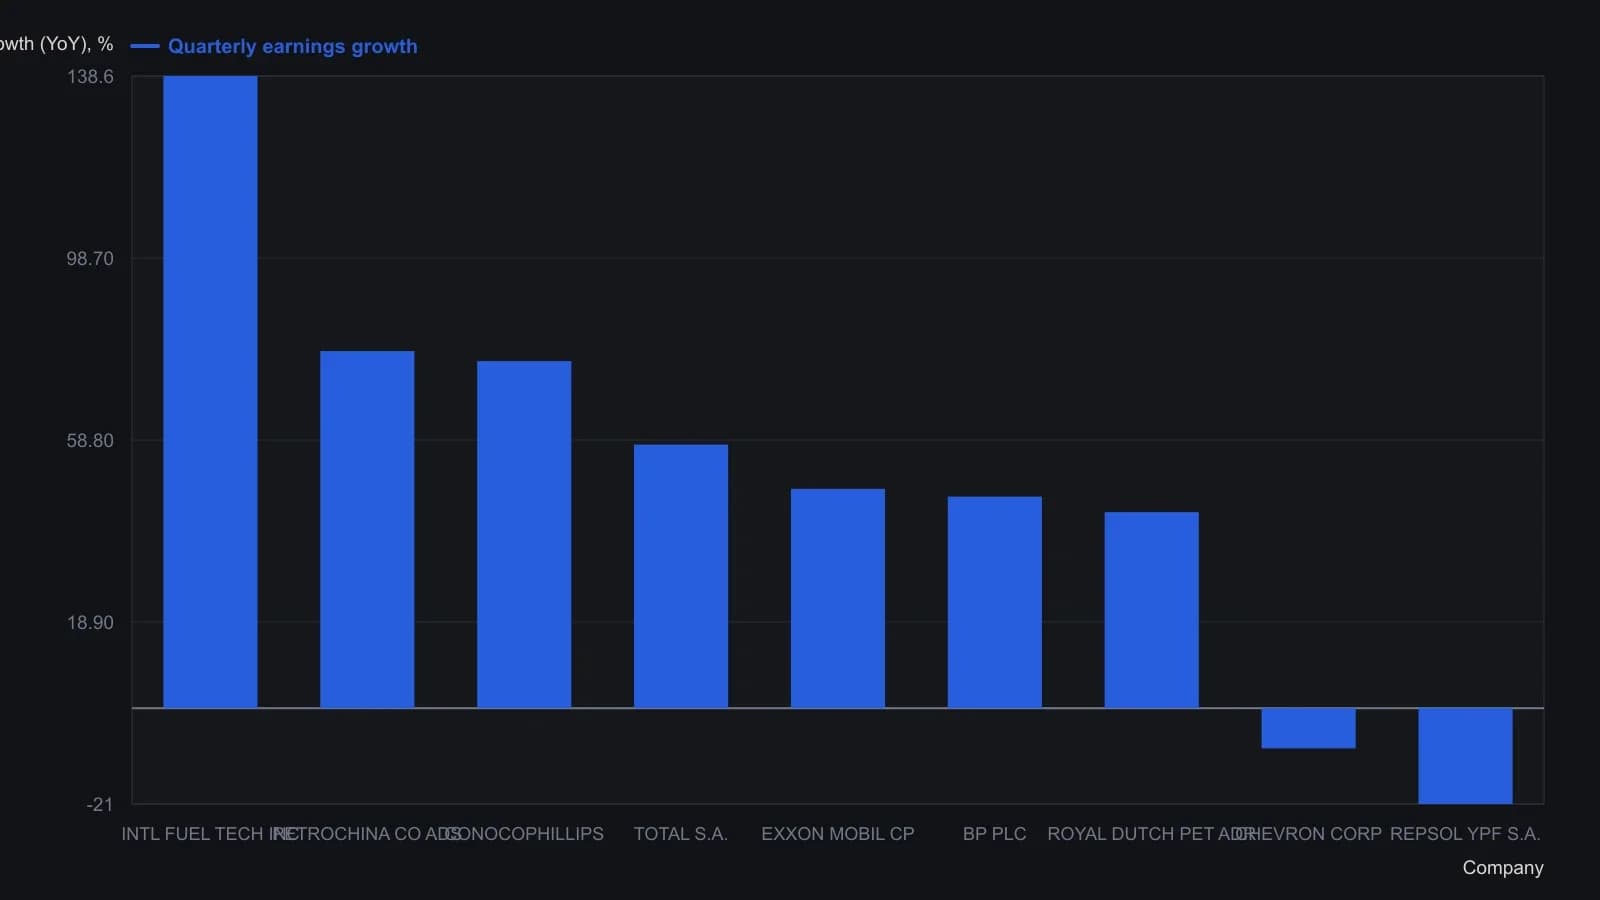Viewport: 1600px width, 900px height.
Task: Click the REPSOL YPF S.A. axis label
Action: [x=1465, y=834]
